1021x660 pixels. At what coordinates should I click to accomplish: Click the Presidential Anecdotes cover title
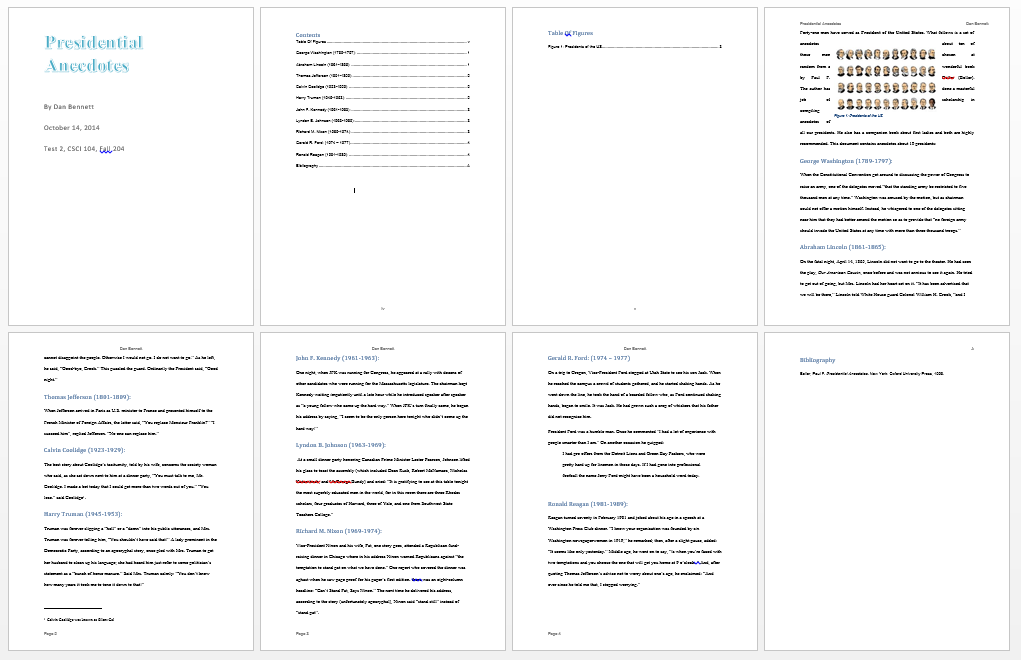tap(94, 54)
